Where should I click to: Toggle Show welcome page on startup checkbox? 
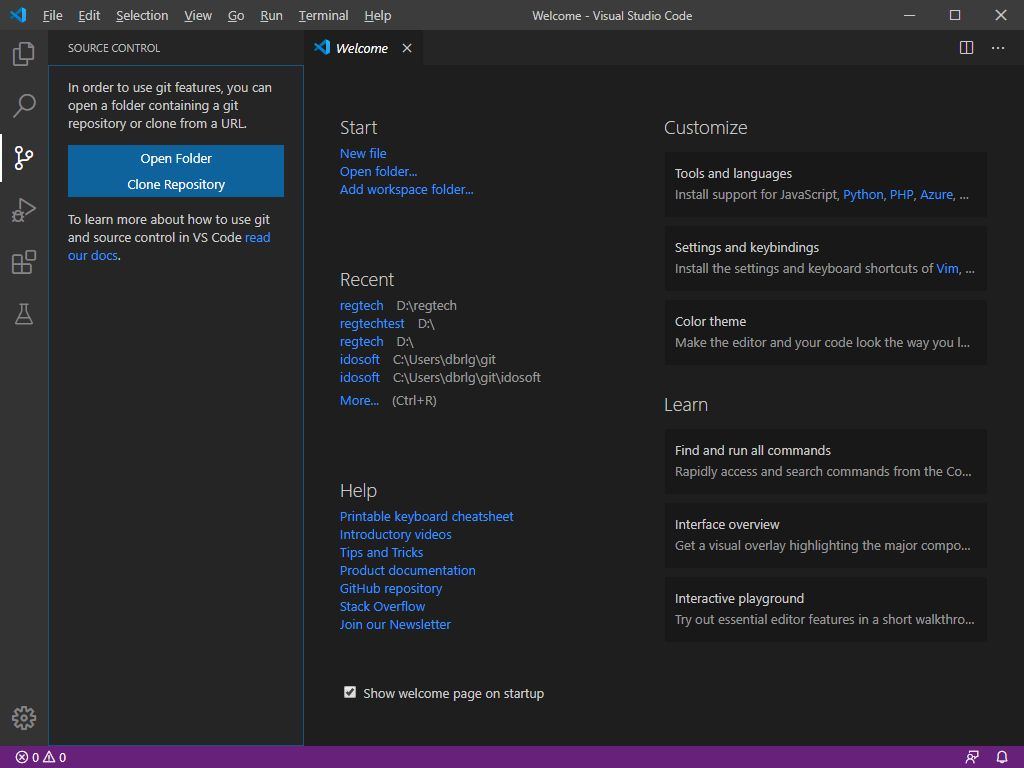[x=350, y=692]
